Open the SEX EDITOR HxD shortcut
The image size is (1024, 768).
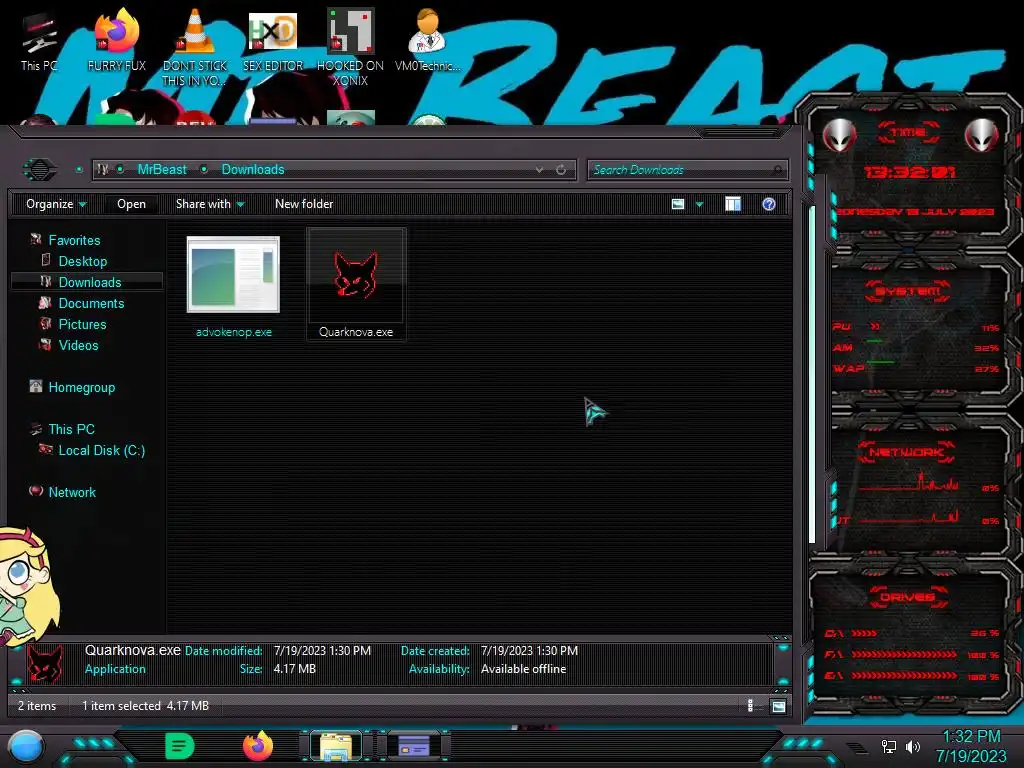pos(273,40)
